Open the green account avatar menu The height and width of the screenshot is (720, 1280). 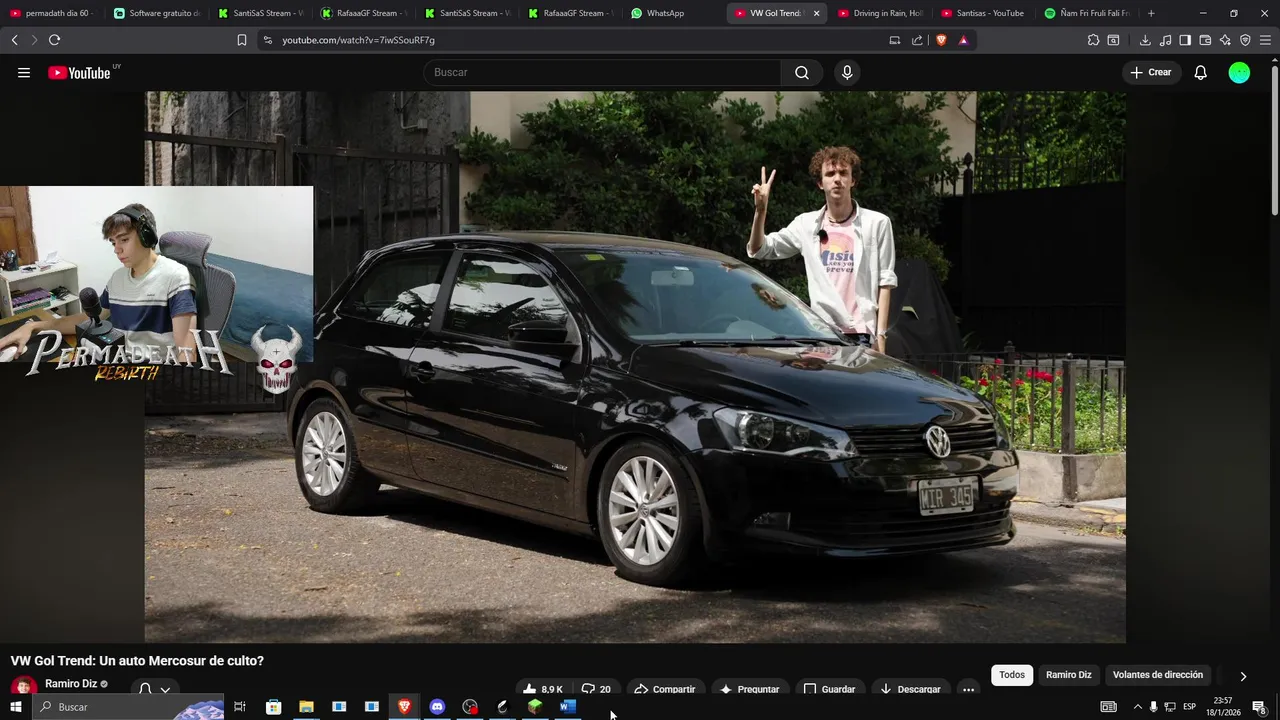point(1239,72)
